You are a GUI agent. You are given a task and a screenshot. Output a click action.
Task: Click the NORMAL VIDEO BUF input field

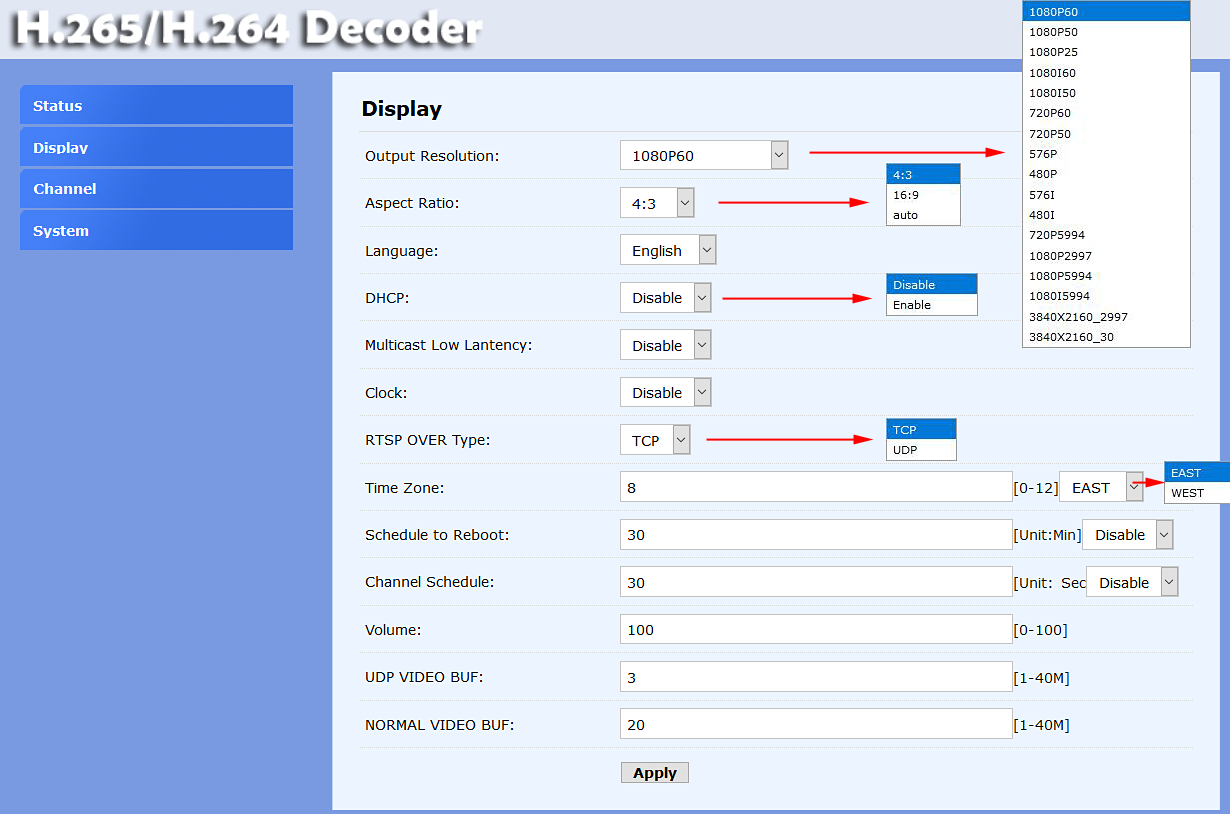coord(816,724)
